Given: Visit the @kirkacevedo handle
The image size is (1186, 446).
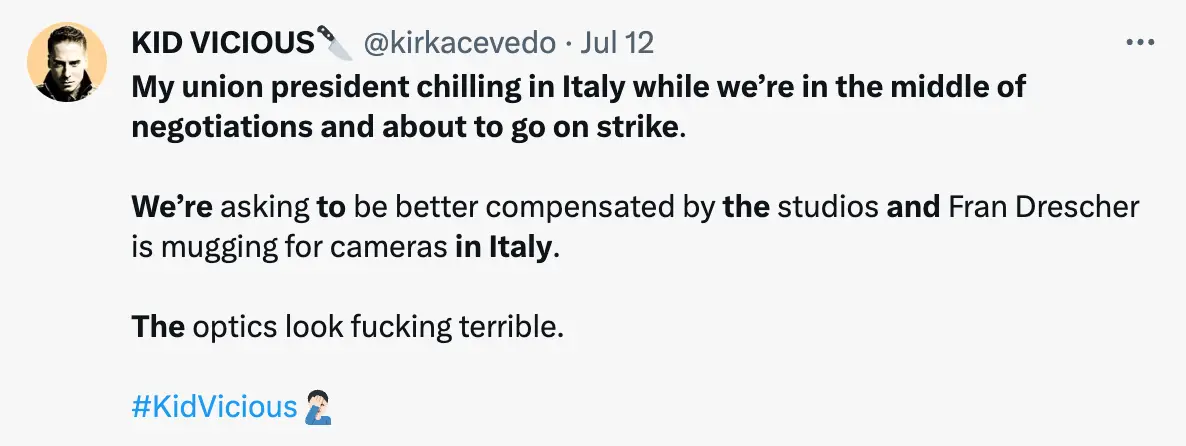Looking at the screenshot, I should click(x=459, y=43).
